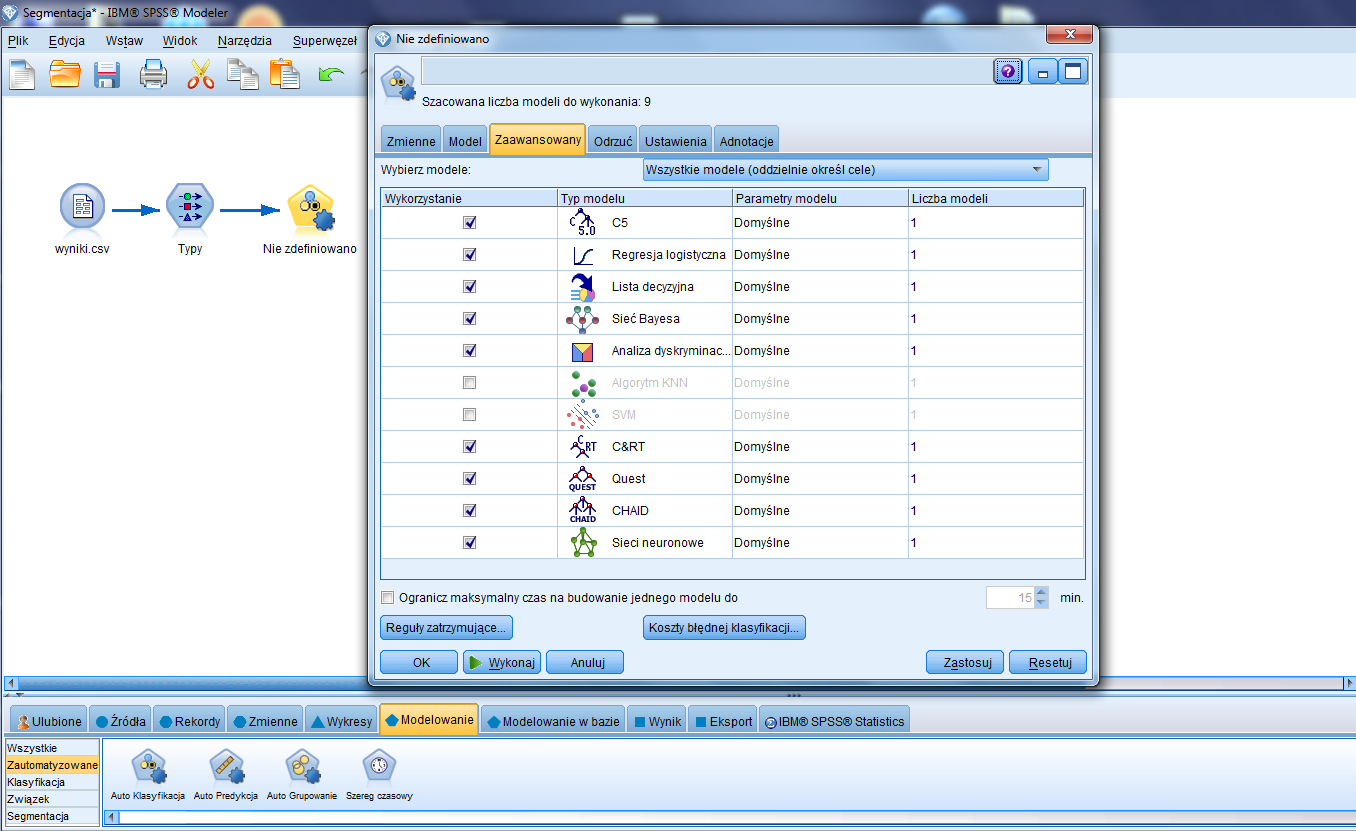Viewport: 1356px width, 831px height.
Task: Click the Auto Grupowanie palette node
Action: click(x=302, y=768)
